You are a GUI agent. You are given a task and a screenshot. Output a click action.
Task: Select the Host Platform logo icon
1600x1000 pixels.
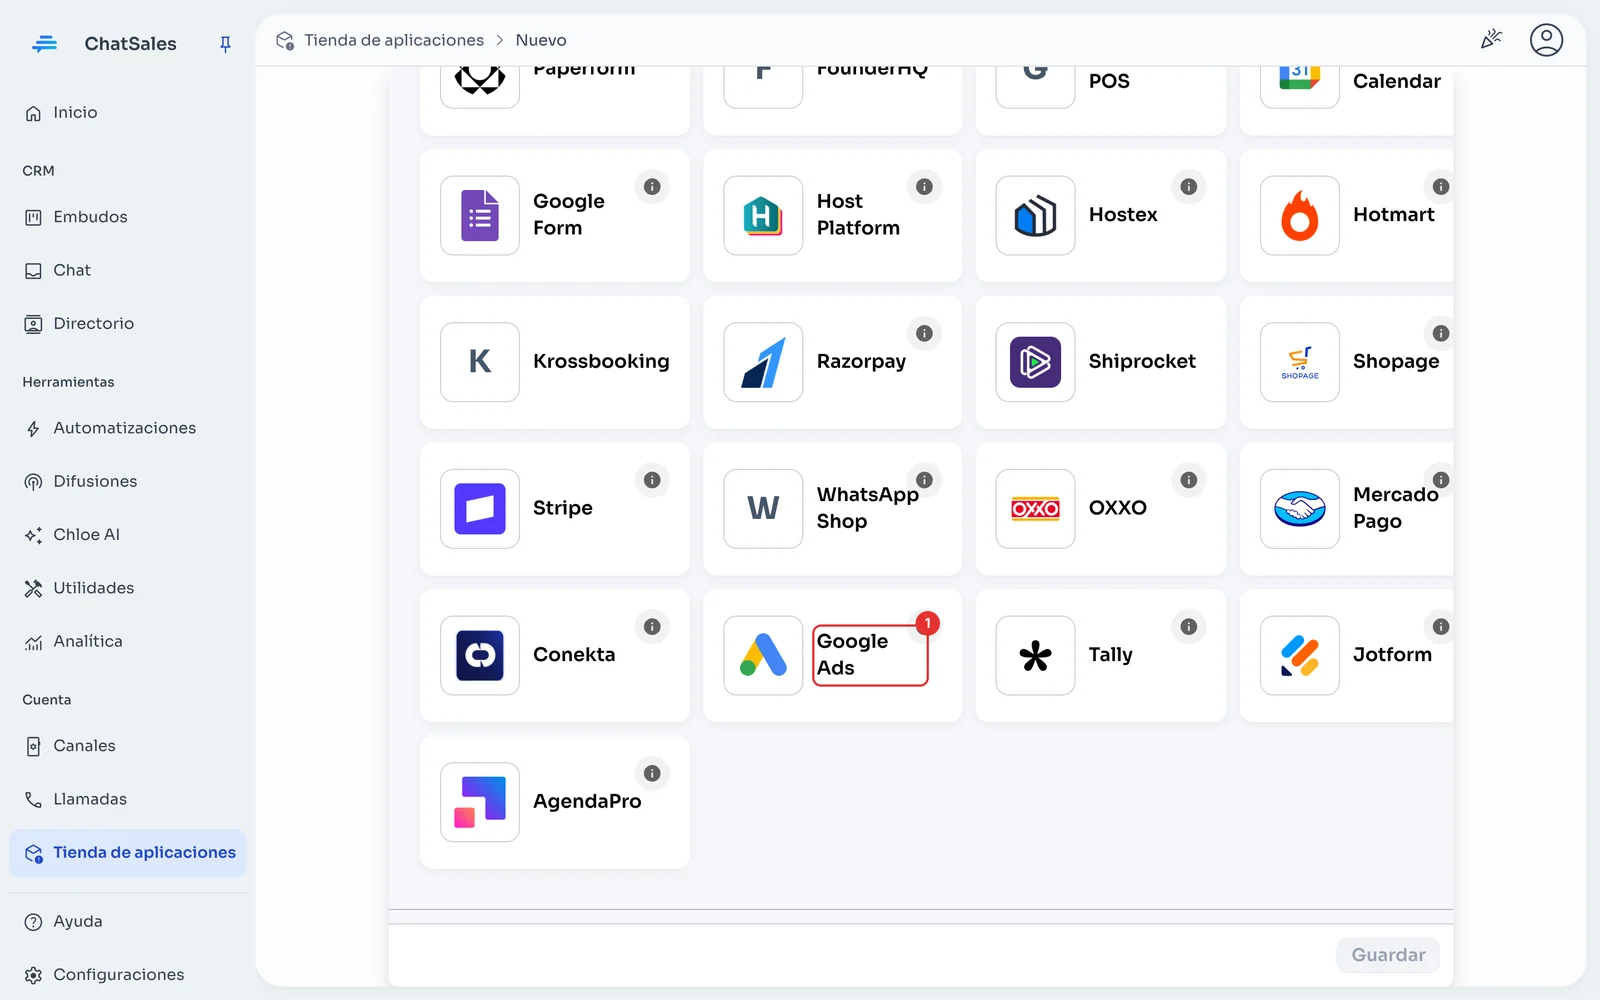point(763,216)
